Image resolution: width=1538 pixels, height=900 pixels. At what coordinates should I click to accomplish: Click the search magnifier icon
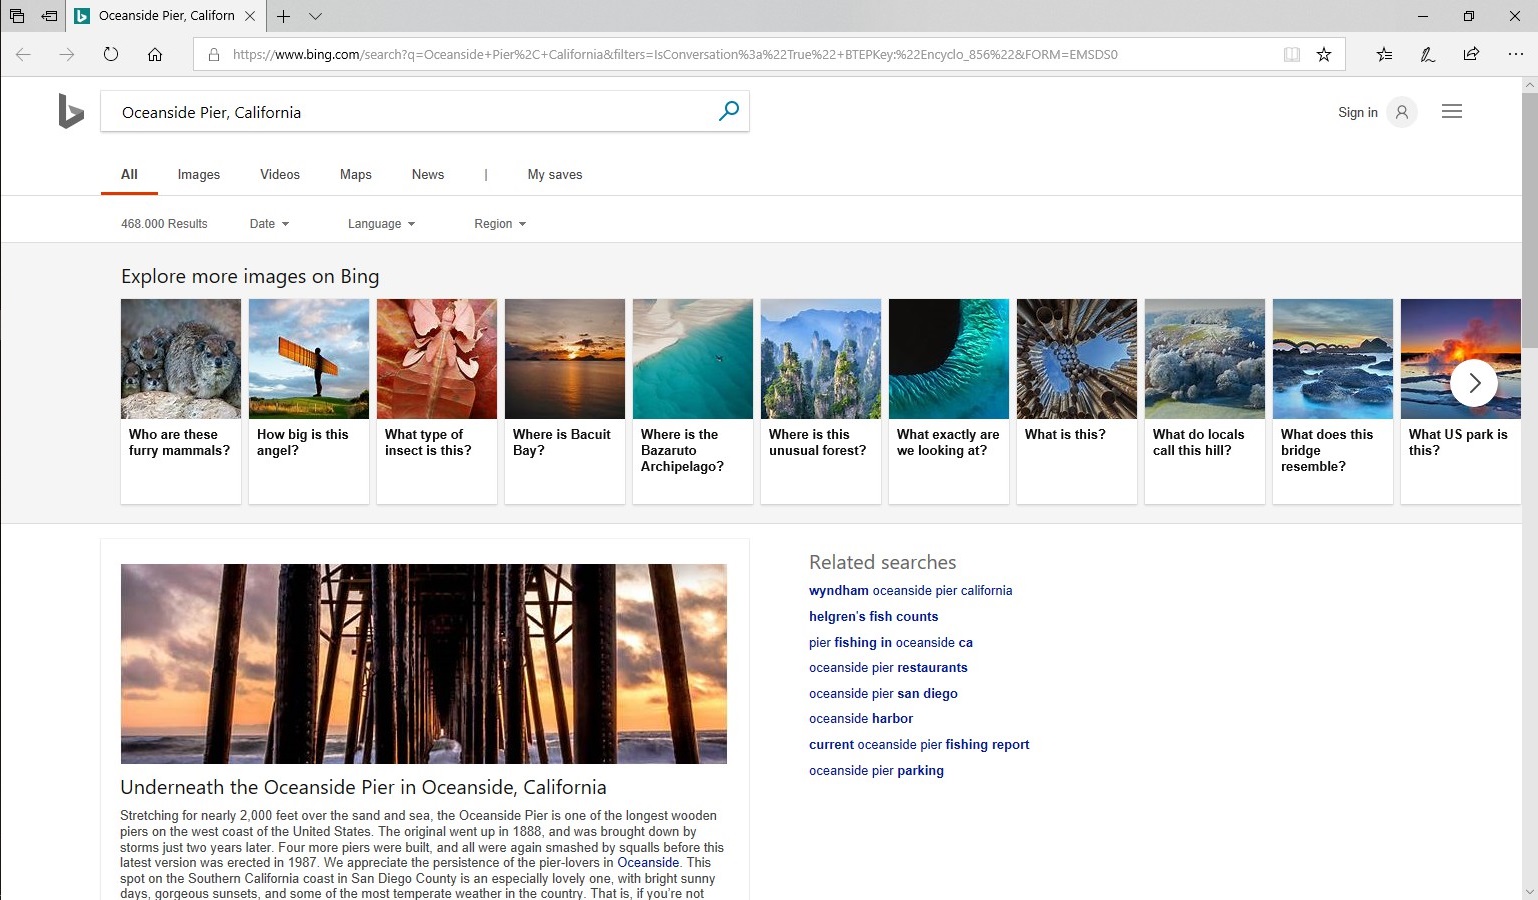pos(729,111)
